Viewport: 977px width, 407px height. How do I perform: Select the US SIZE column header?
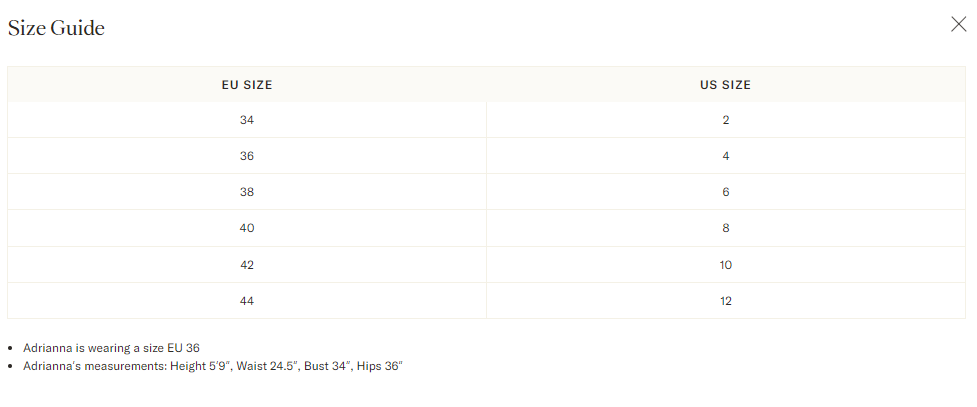pos(725,85)
